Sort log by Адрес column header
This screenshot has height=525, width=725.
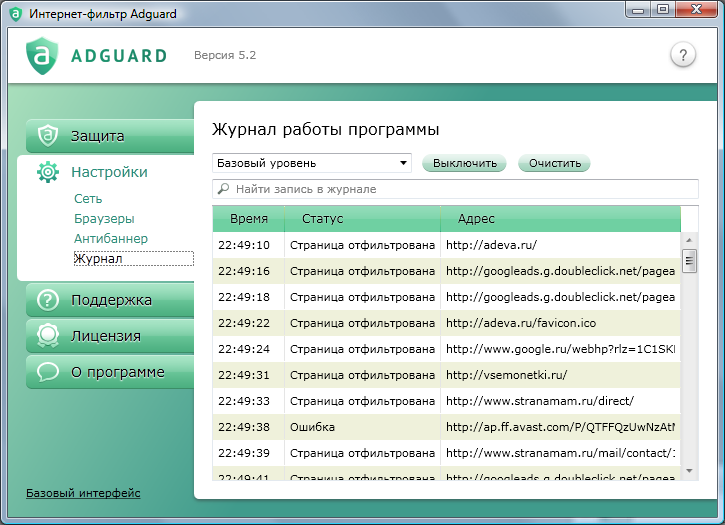click(560, 219)
